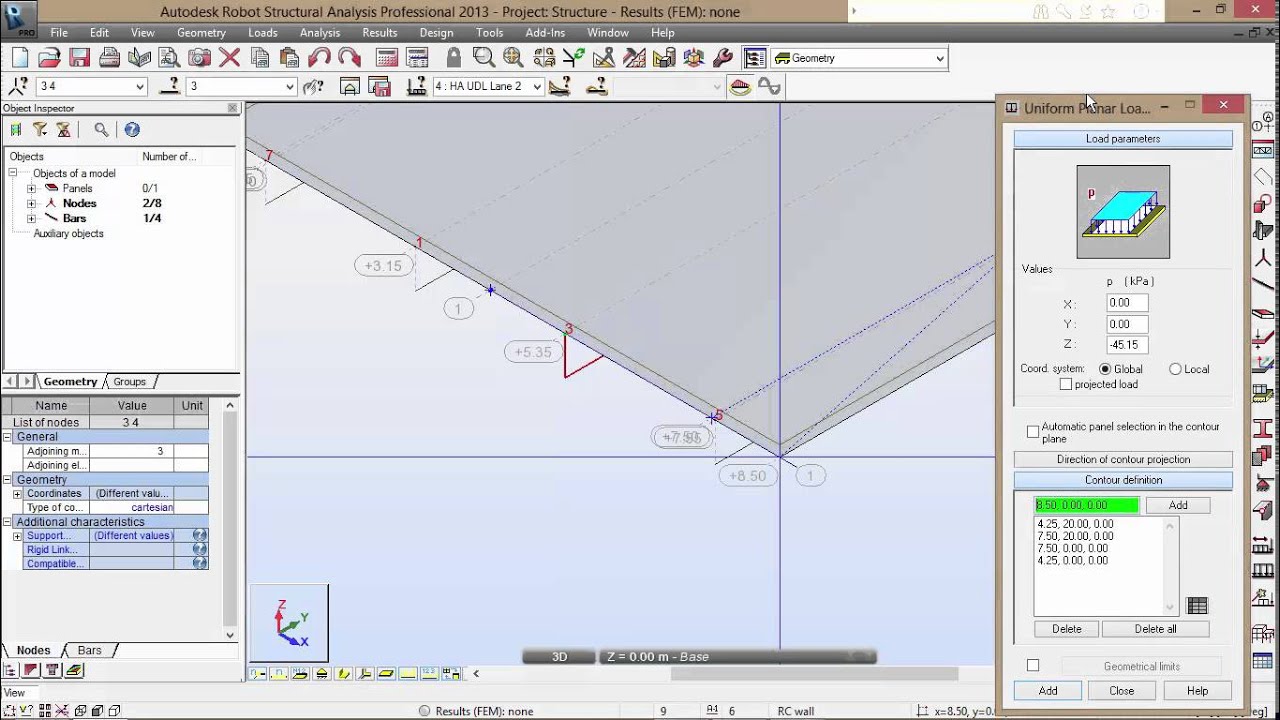Open the Geometry layout dropdown
1280x720 pixels.
939,58
